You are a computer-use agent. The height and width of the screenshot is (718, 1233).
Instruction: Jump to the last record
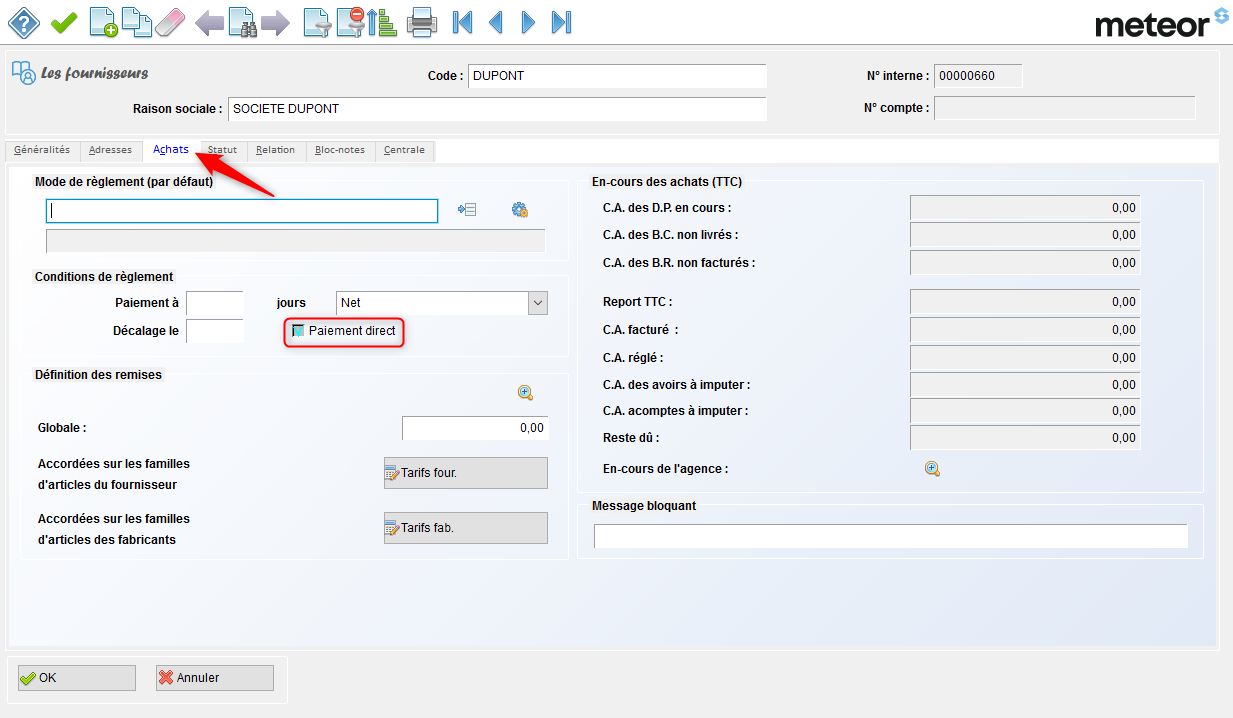(562, 21)
